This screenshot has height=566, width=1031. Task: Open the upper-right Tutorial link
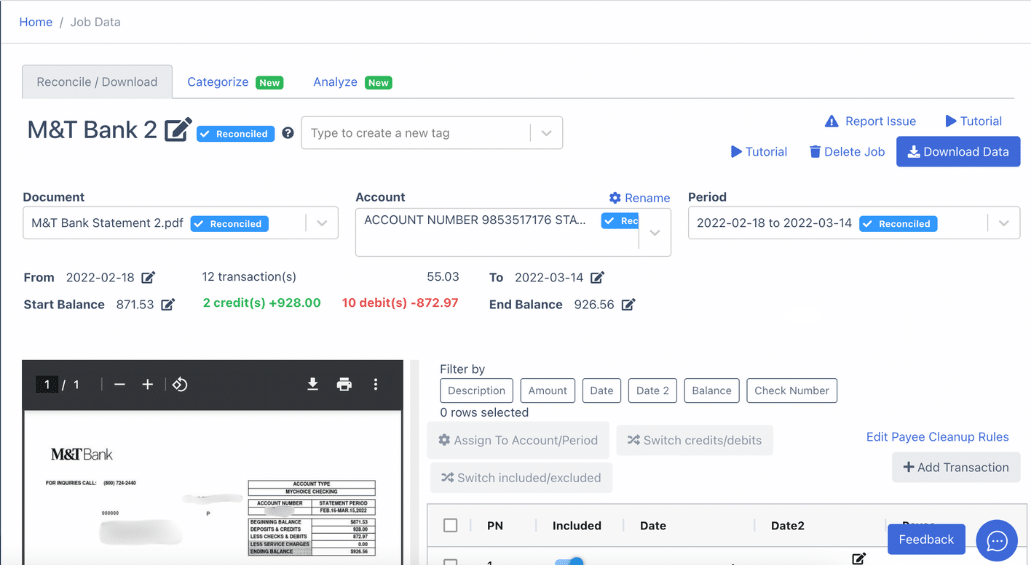(974, 121)
